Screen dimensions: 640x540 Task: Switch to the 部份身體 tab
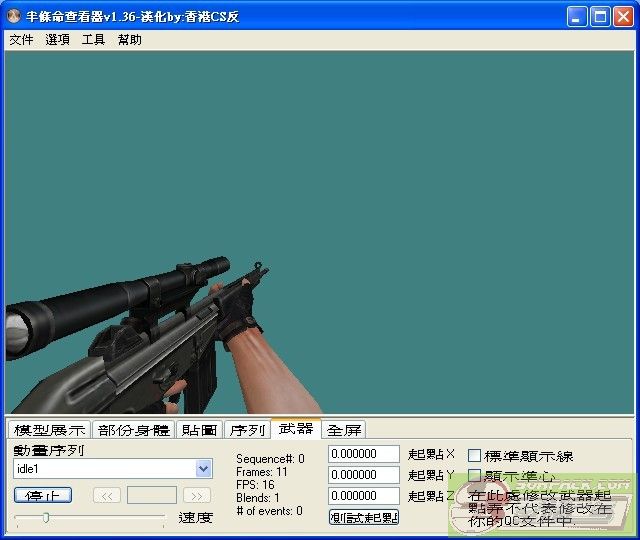coord(133,430)
